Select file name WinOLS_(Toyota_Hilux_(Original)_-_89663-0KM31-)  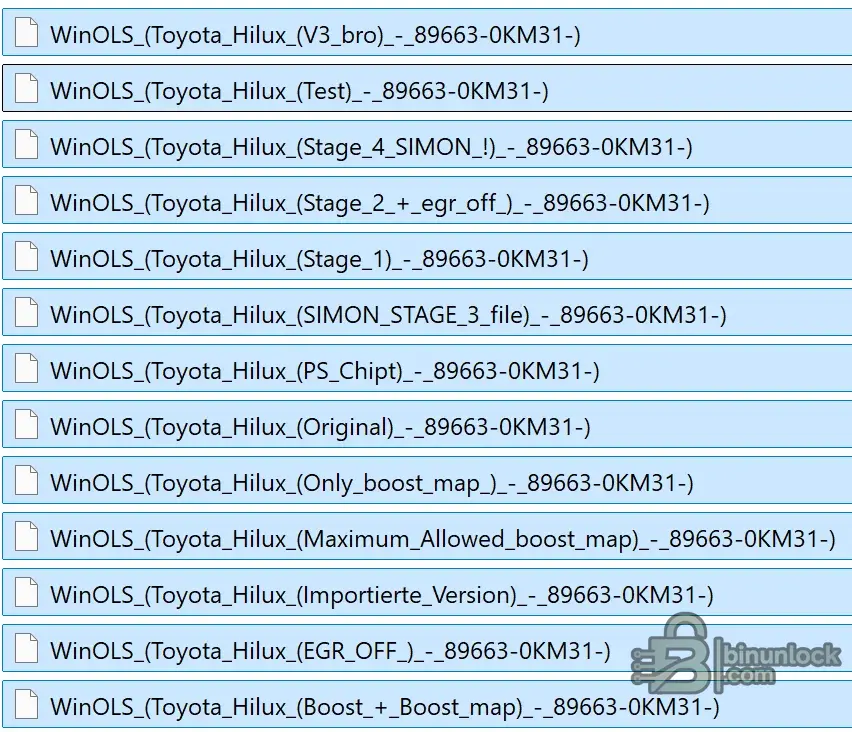click(x=321, y=427)
